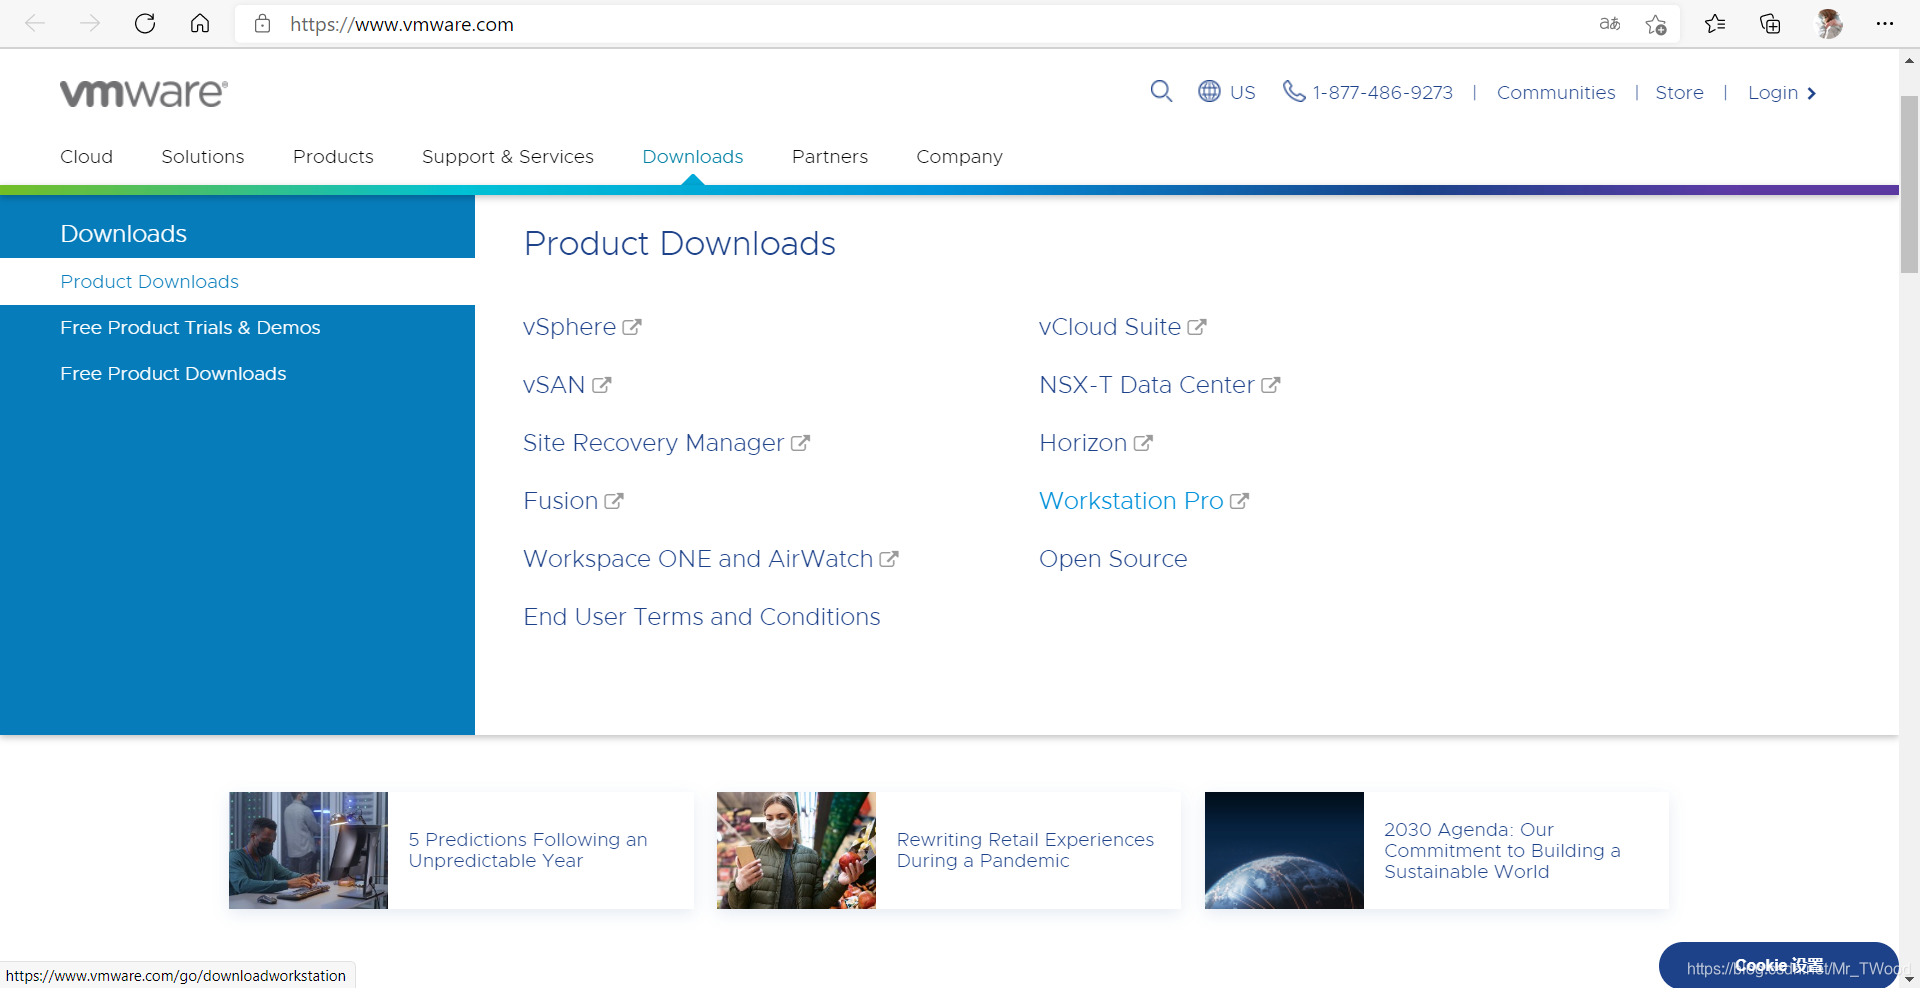Open Workspace ONE and AirWatch link
Screen dimensions: 1920x988
coord(698,559)
